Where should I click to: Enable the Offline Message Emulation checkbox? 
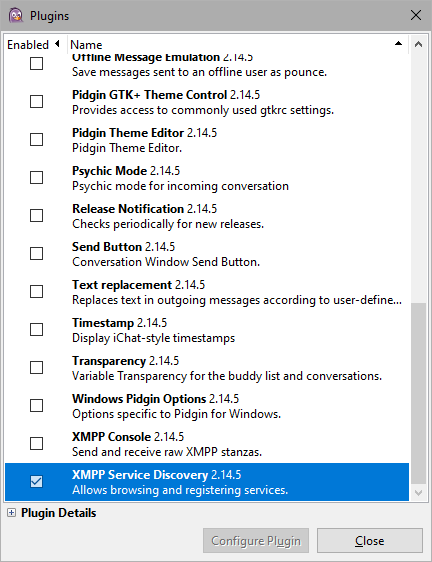pyautogui.click(x=36, y=64)
